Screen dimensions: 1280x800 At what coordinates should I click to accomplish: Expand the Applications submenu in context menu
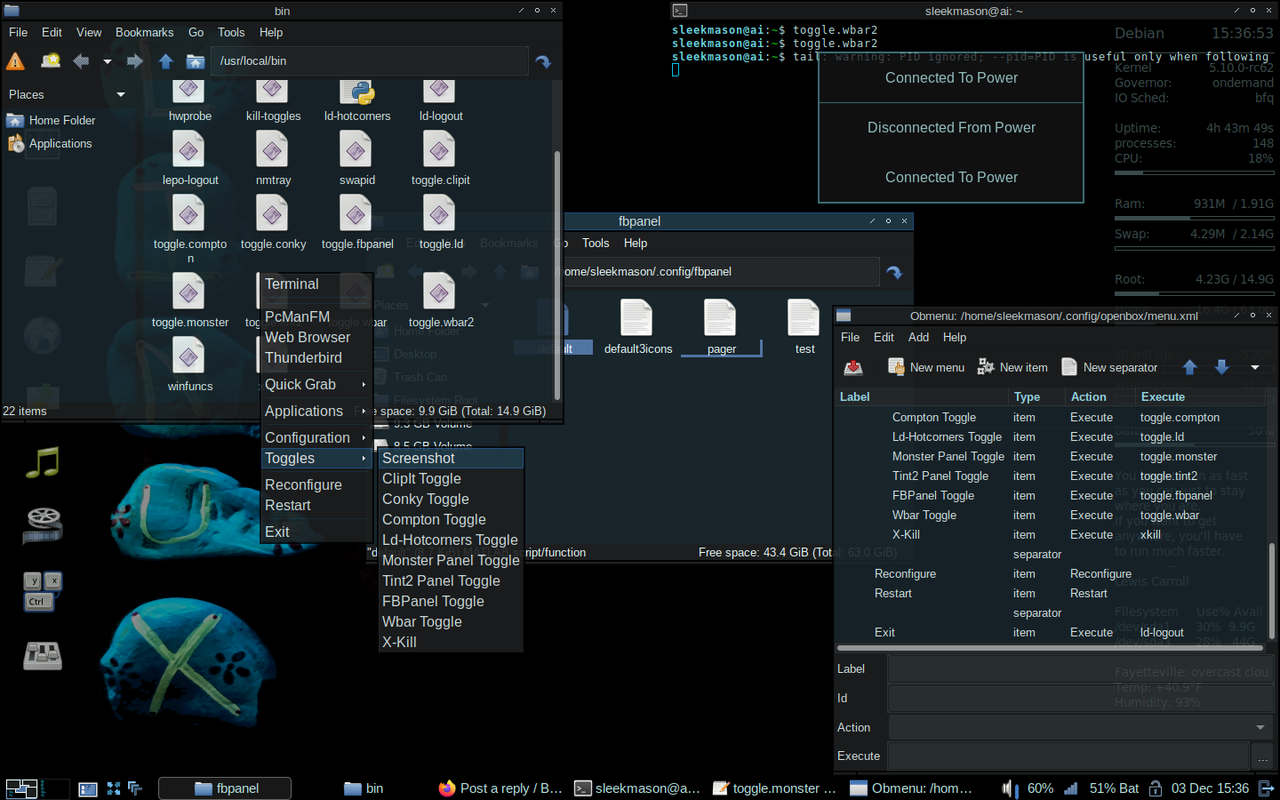click(x=316, y=411)
